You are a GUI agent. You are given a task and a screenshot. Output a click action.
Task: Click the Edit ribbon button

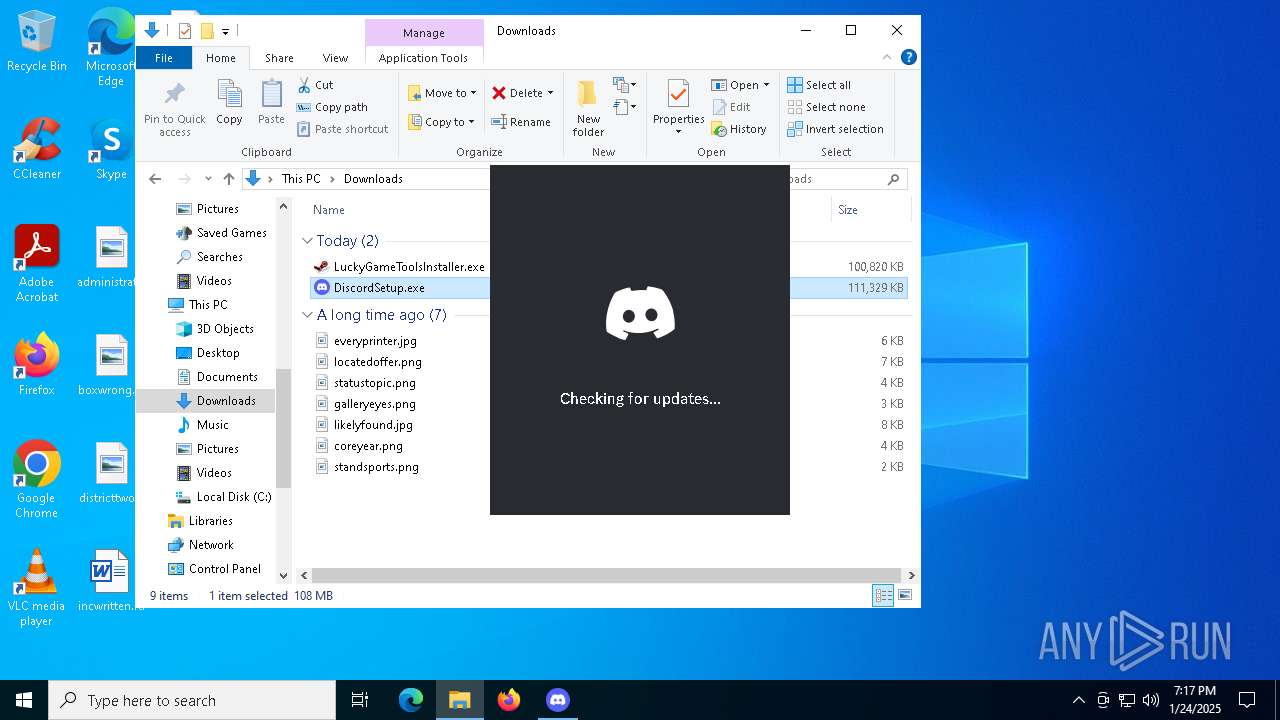[731, 107]
